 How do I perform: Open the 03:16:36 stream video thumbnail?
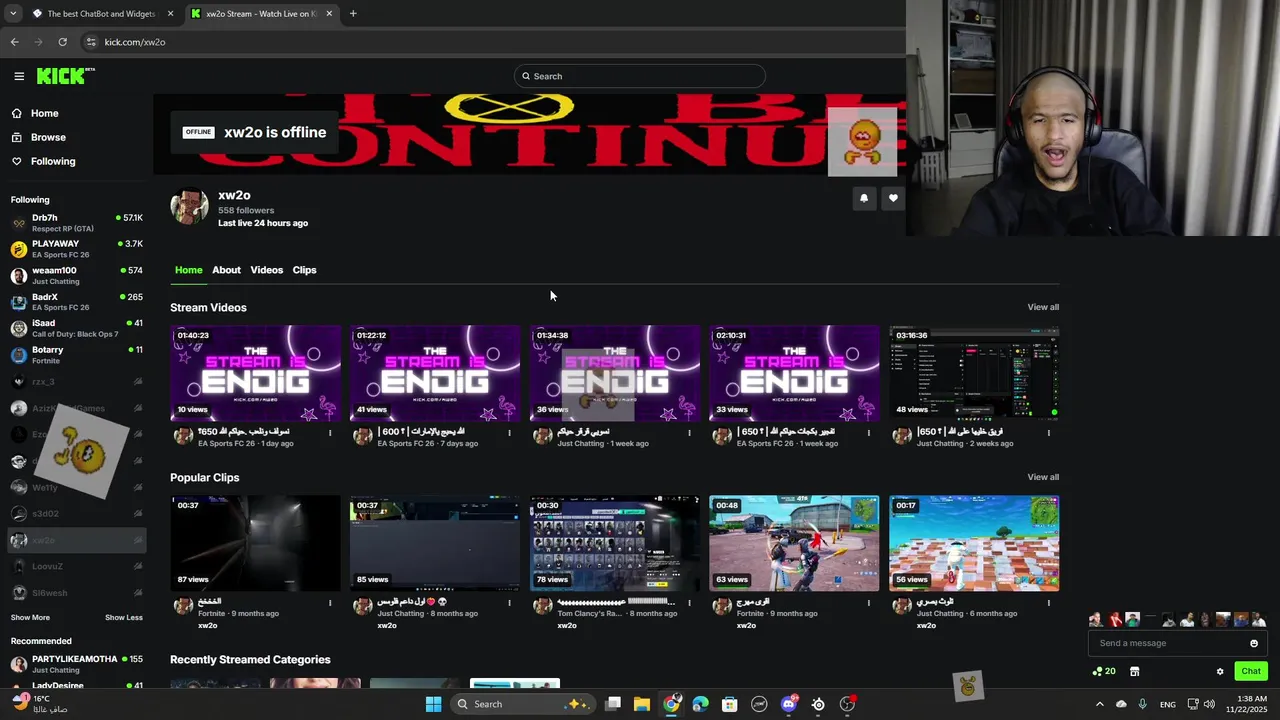(974, 373)
